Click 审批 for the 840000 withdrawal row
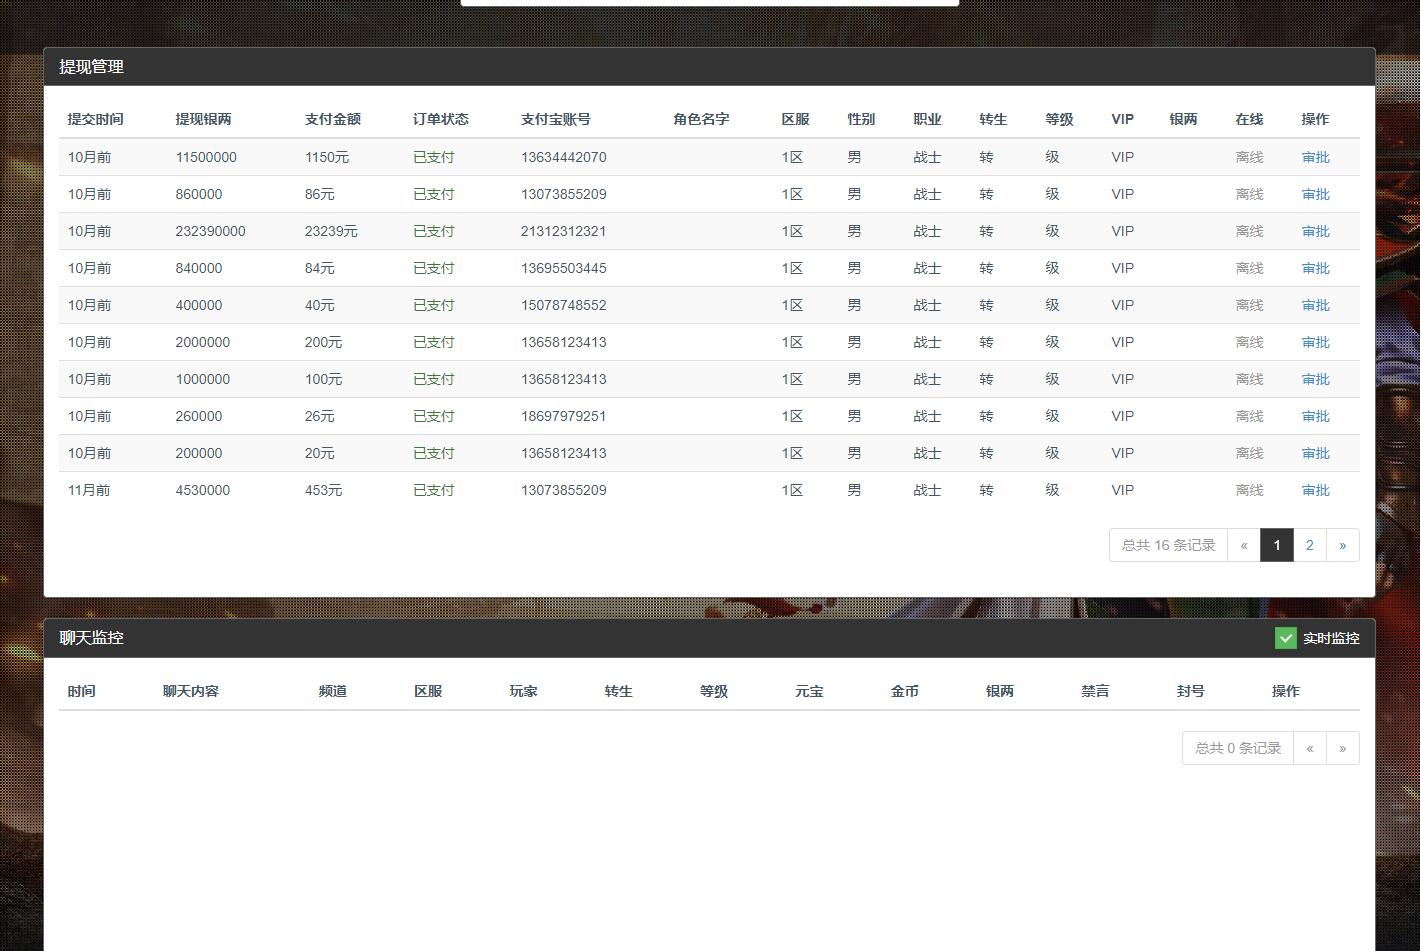The width and height of the screenshot is (1420, 951). [1315, 268]
